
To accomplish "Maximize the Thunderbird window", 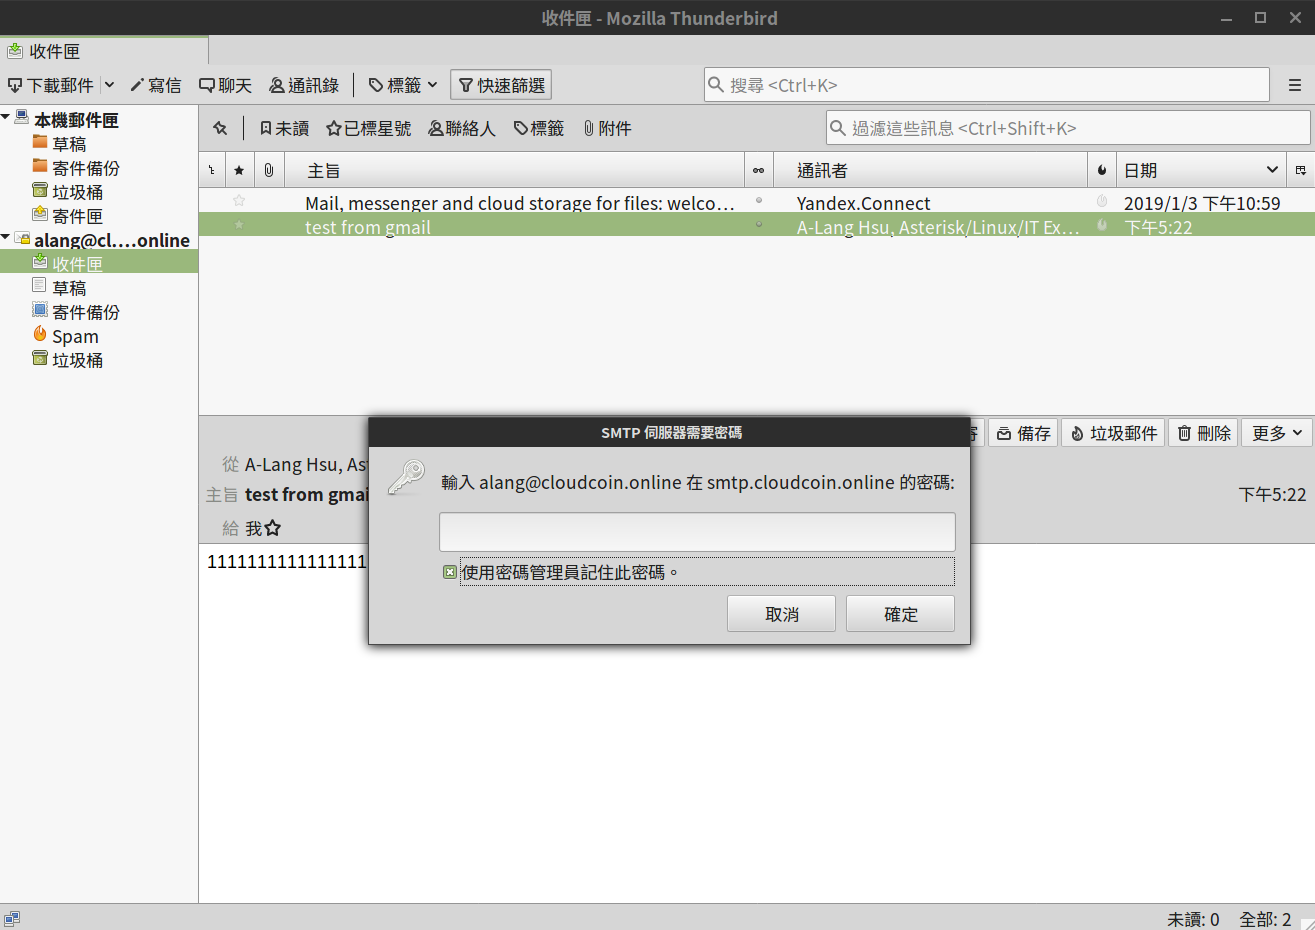I will pyautogui.click(x=1260, y=18).
